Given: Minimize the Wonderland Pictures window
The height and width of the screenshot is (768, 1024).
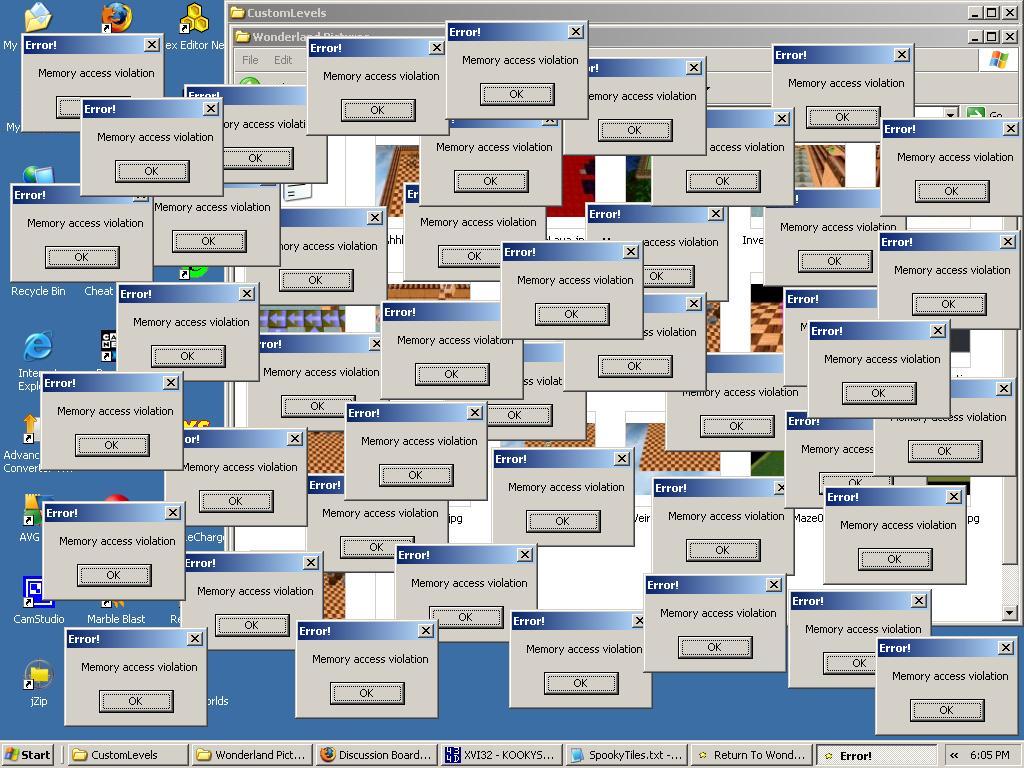Looking at the screenshot, I should point(976,37).
